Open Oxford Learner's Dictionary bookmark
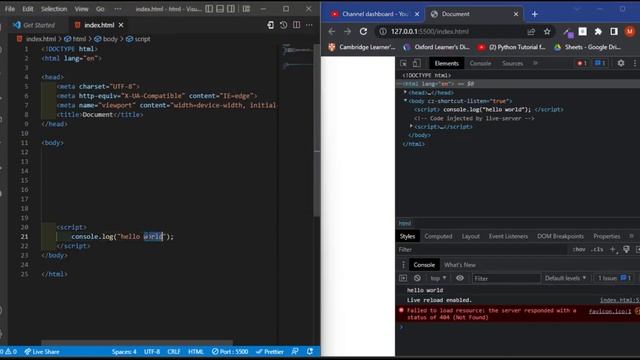This screenshot has width=640, height=360. point(436,47)
